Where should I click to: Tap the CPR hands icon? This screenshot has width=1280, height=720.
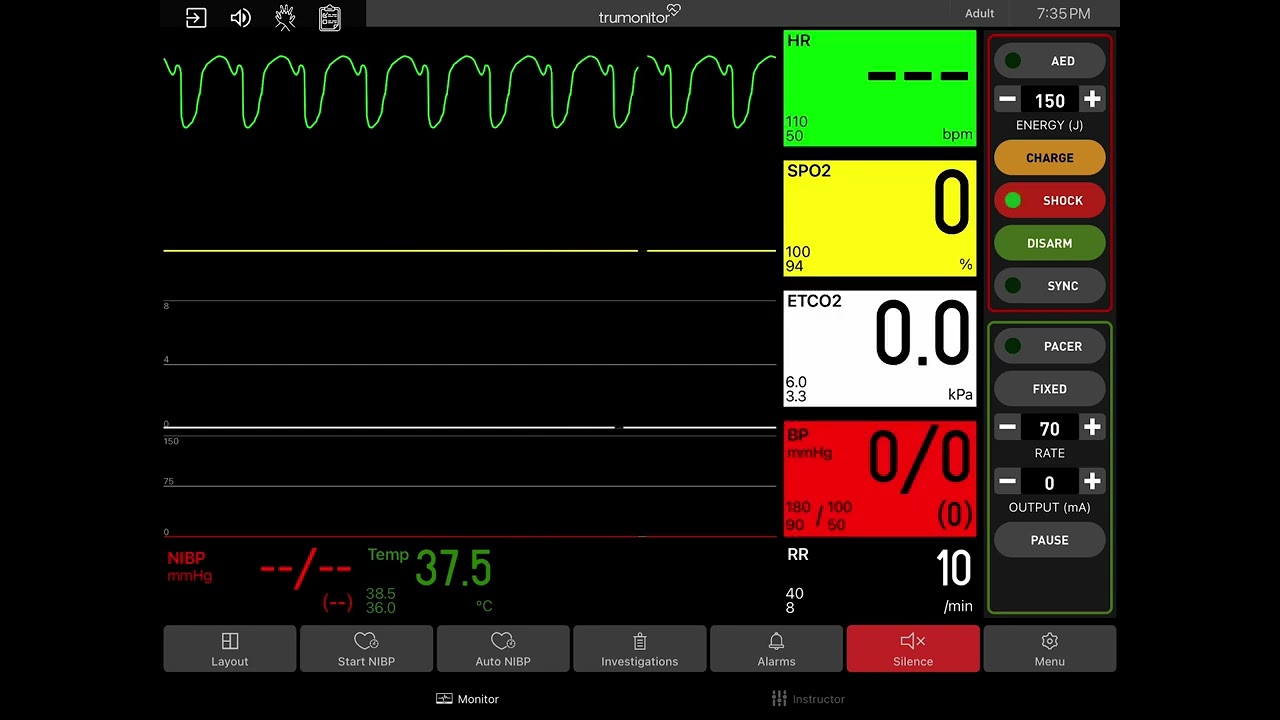pos(285,18)
